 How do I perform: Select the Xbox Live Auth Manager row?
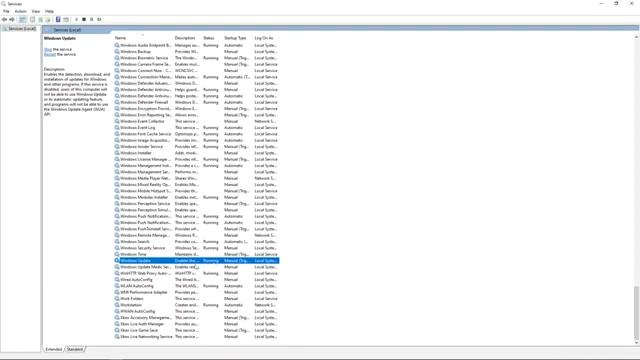point(197,324)
